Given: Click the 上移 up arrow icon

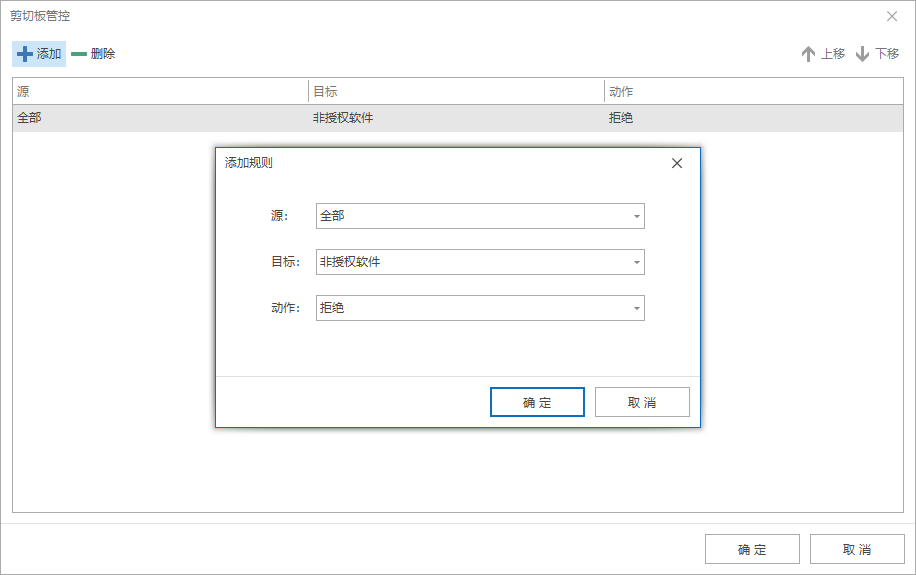Looking at the screenshot, I should point(808,54).
